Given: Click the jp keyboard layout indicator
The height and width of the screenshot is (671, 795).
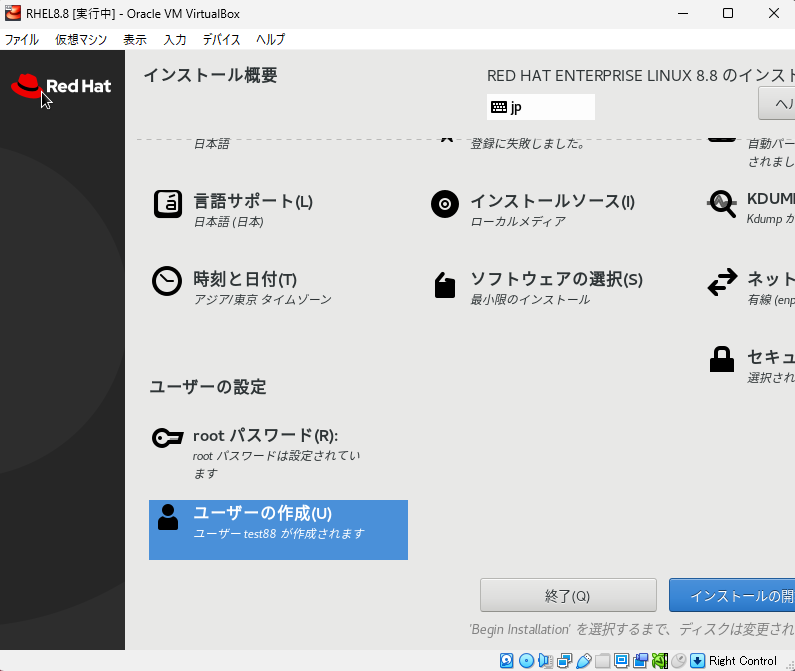Looking at the screenshot, I should [540, 107].
